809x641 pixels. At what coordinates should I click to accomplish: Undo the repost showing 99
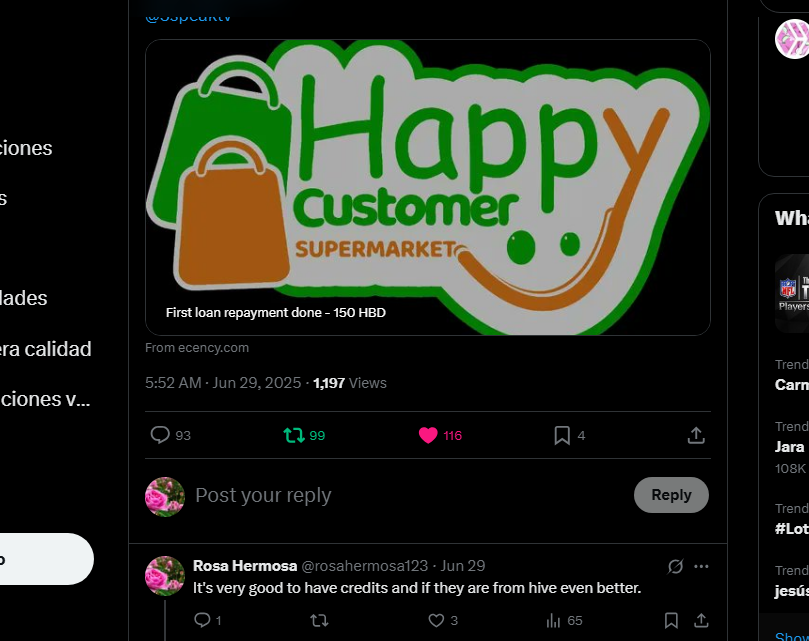click(294, 435)
